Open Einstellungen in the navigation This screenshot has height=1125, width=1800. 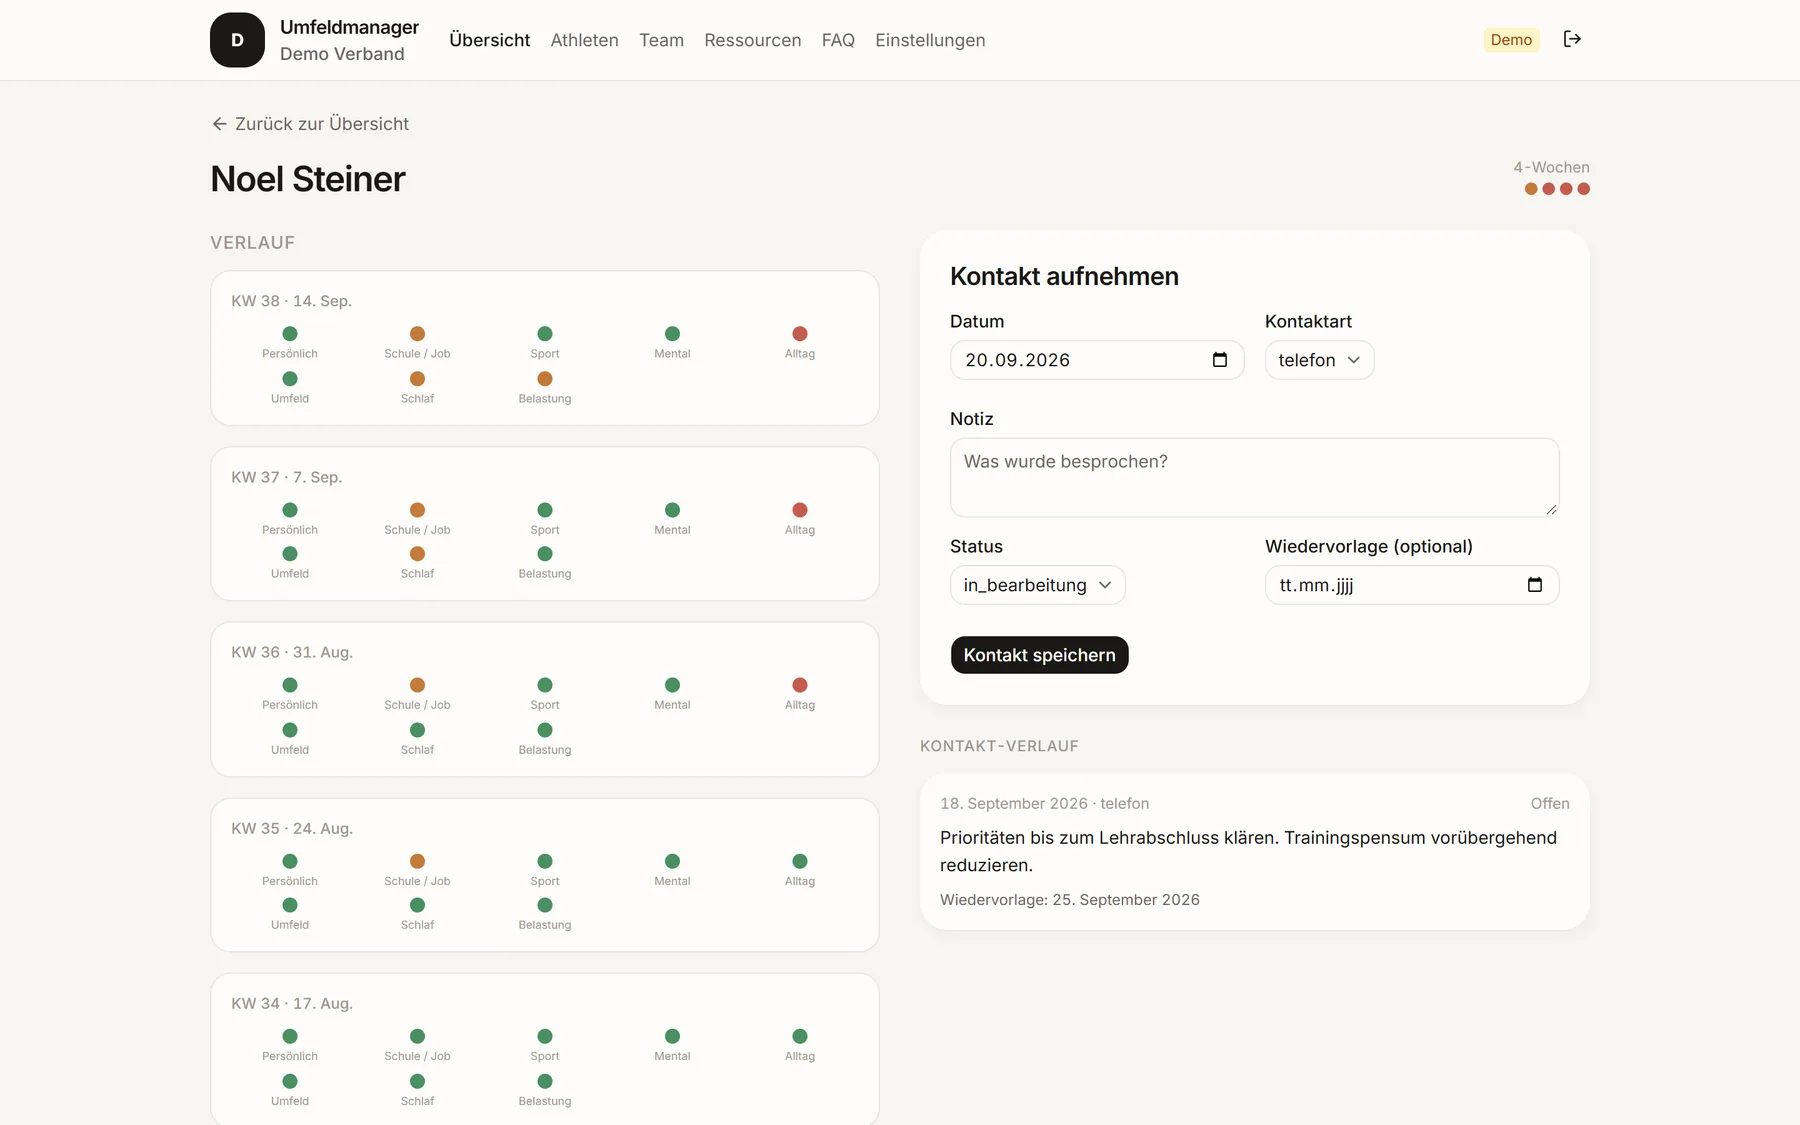(930, 40)
